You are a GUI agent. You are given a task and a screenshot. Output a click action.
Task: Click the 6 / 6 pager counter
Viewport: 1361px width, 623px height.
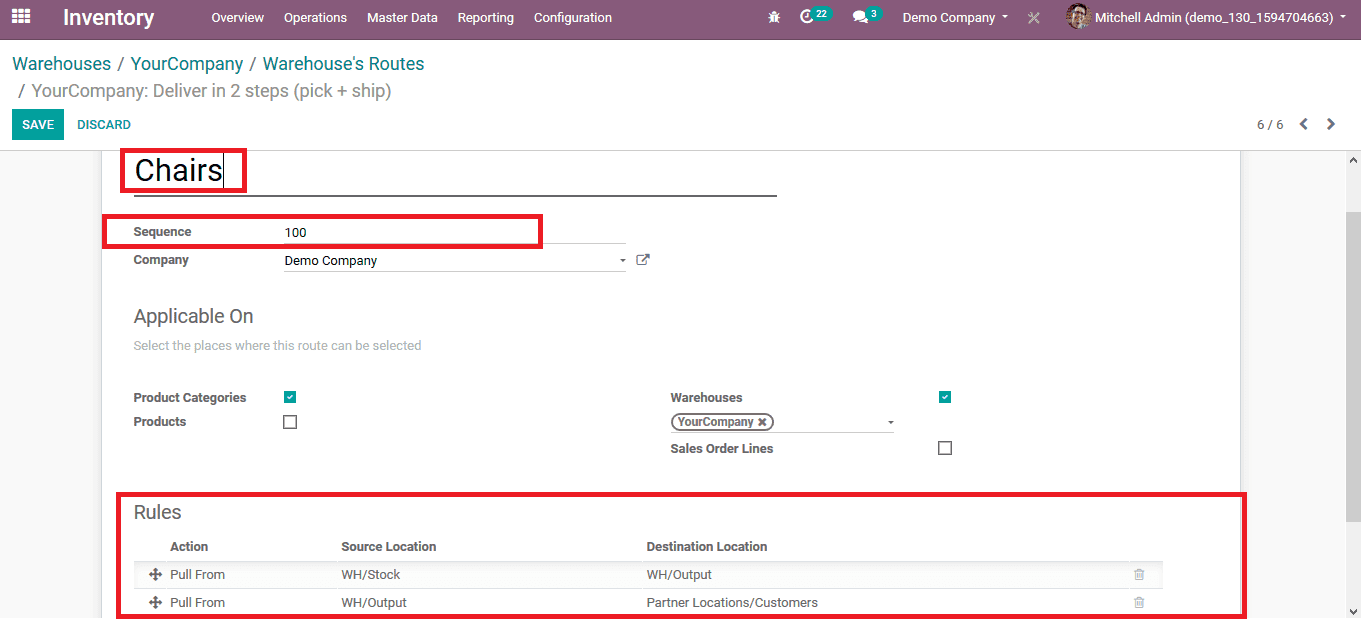pyautogui.click(x=1270, y=125)
